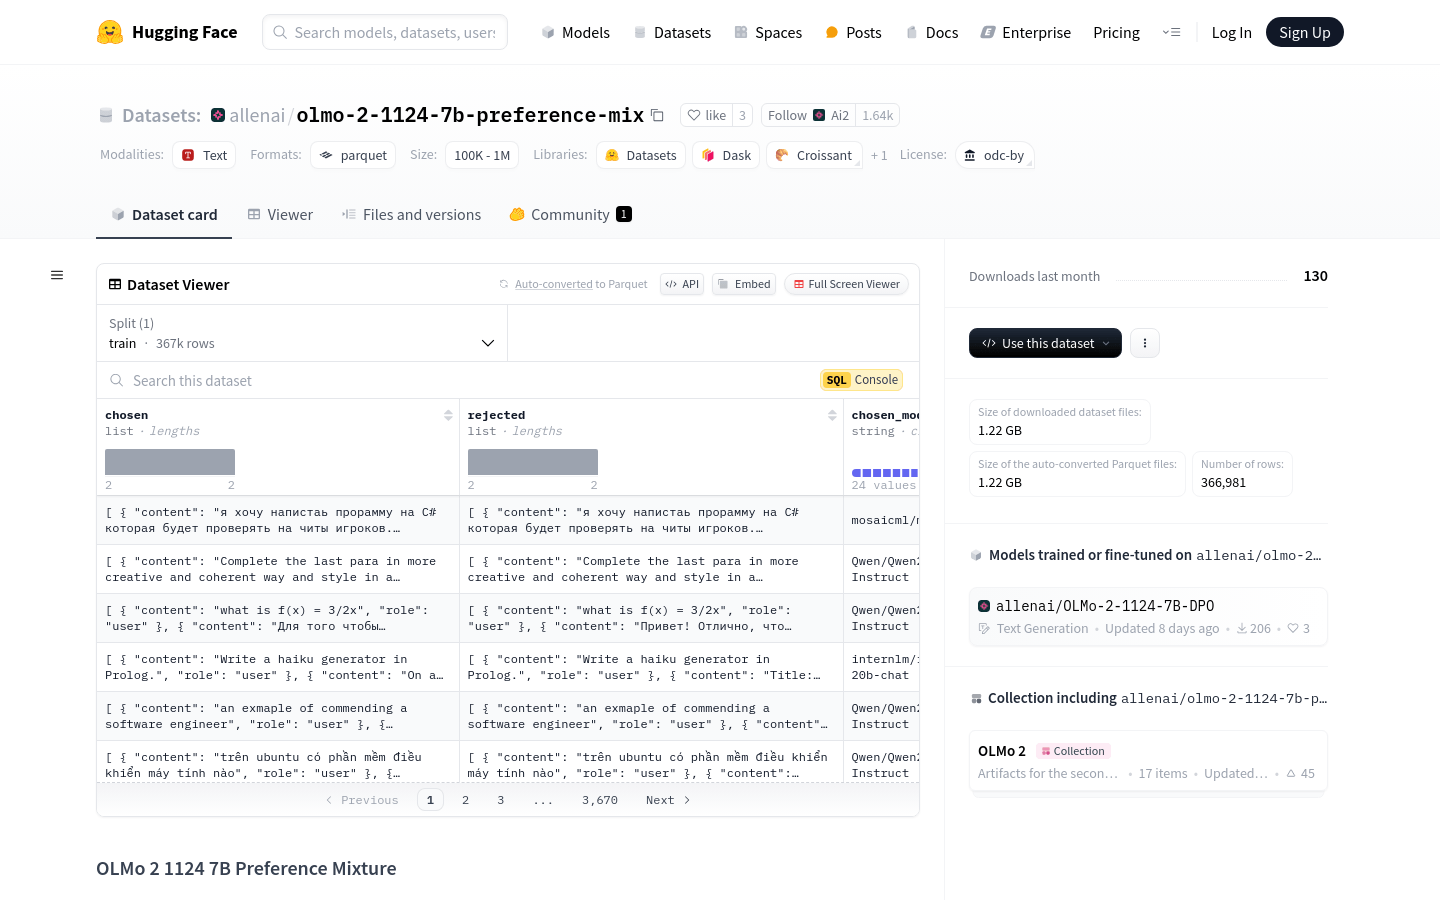Open the Datasets nav item
Image resolution: width=1440 pixels, height=900 pixels.
click(673, 32)
